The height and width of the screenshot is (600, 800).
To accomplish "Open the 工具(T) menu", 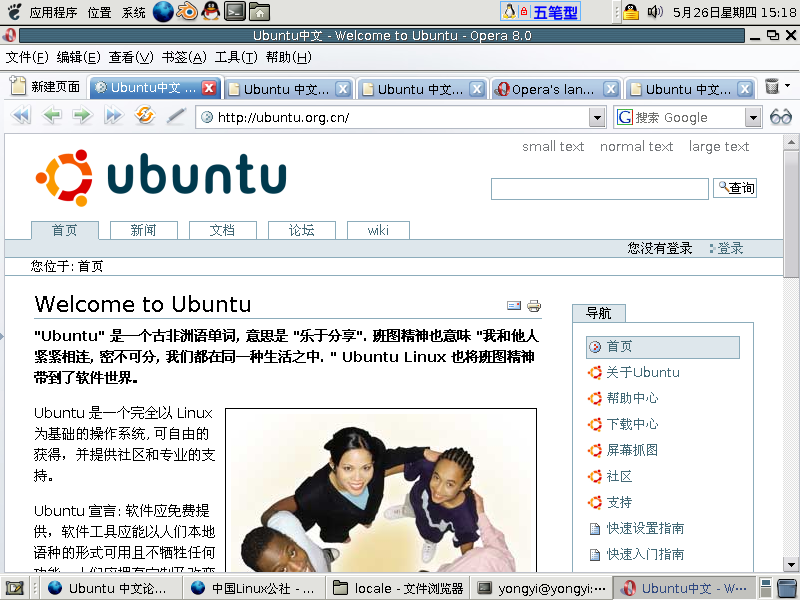I will coord(236,57).
